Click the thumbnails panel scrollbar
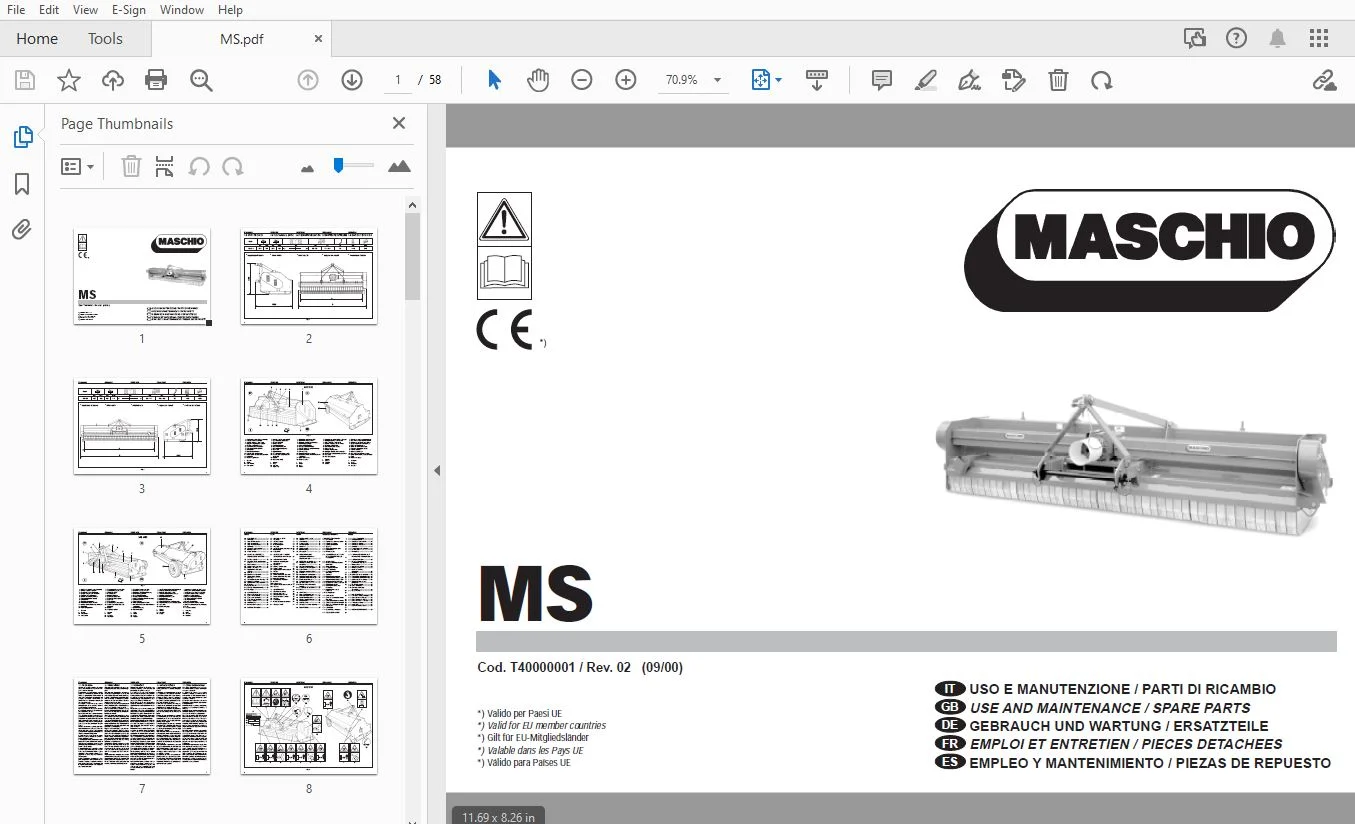This screenshot has height=824, width=1355. click(412, 257)
